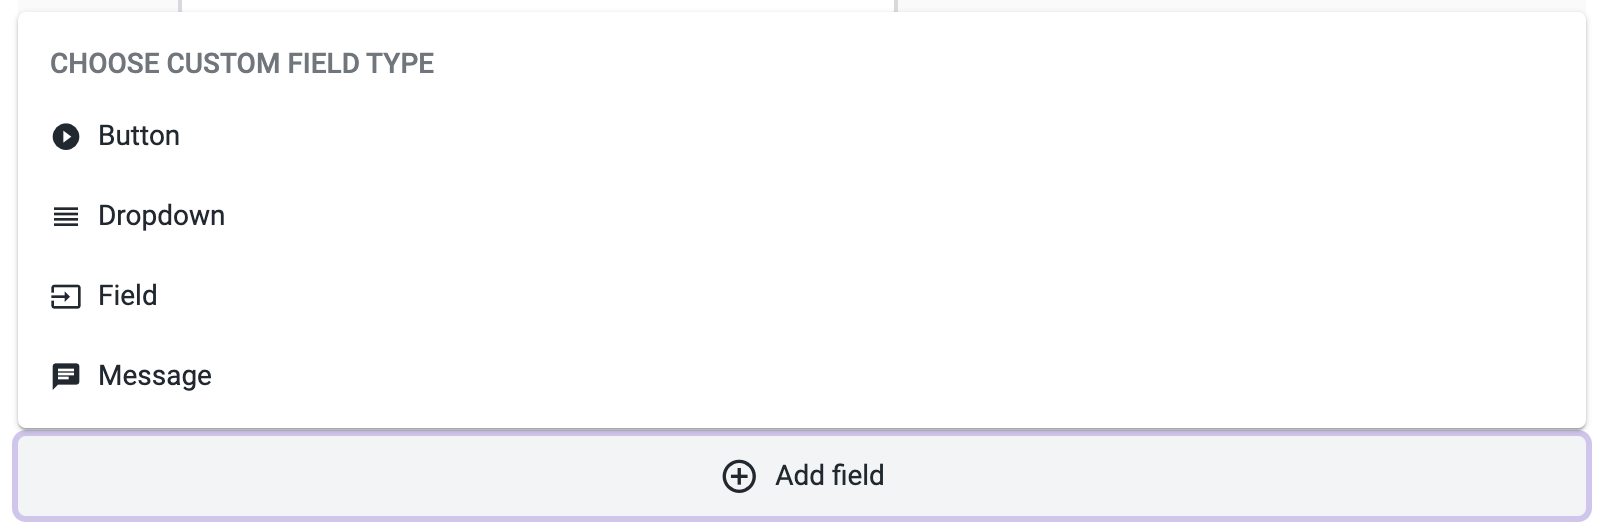Viewport: 1598px width, 532px height.
Task: Select the Message custom field type
Action: 802,376
